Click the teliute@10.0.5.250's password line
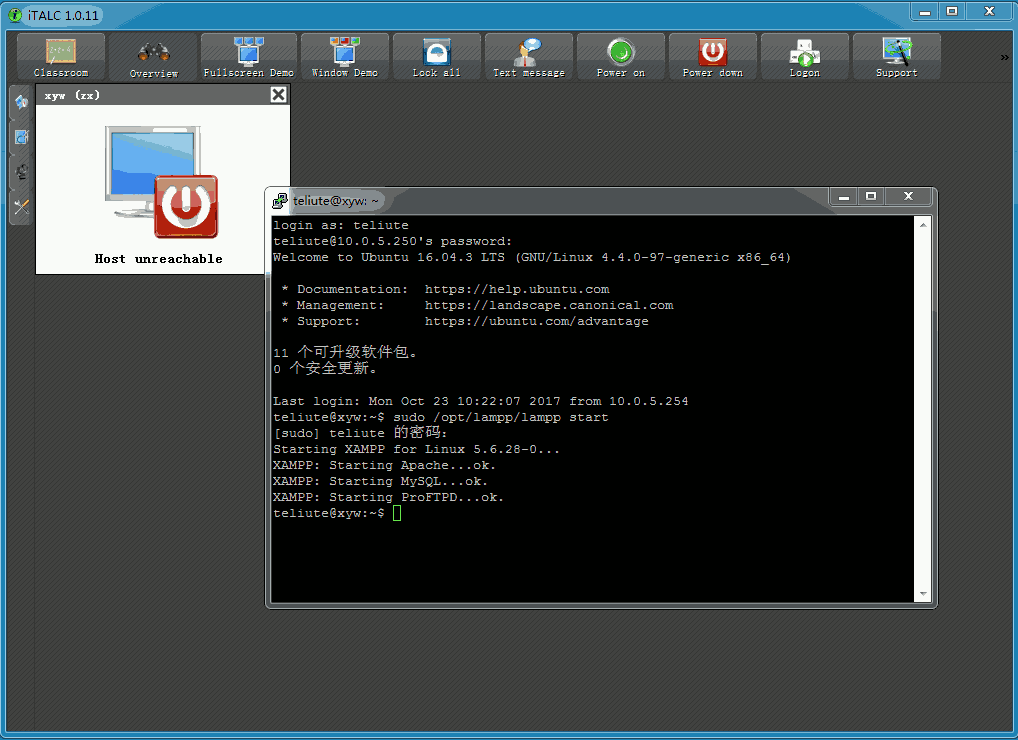 tap(392, 241)
